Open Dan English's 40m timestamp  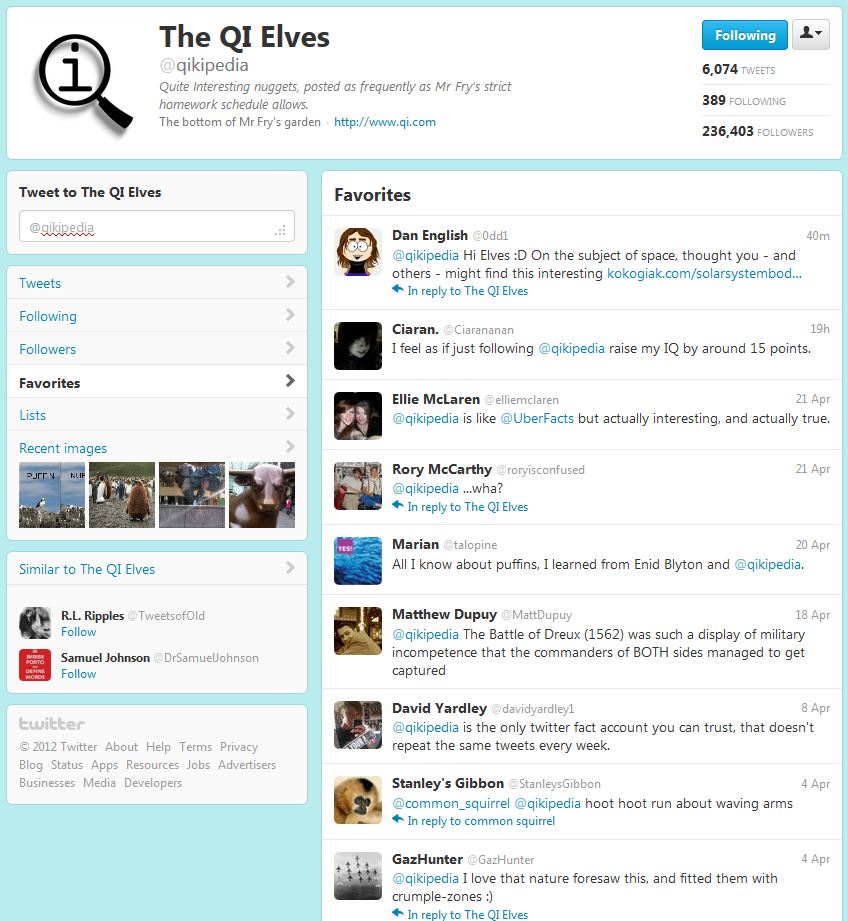point(817,236)
